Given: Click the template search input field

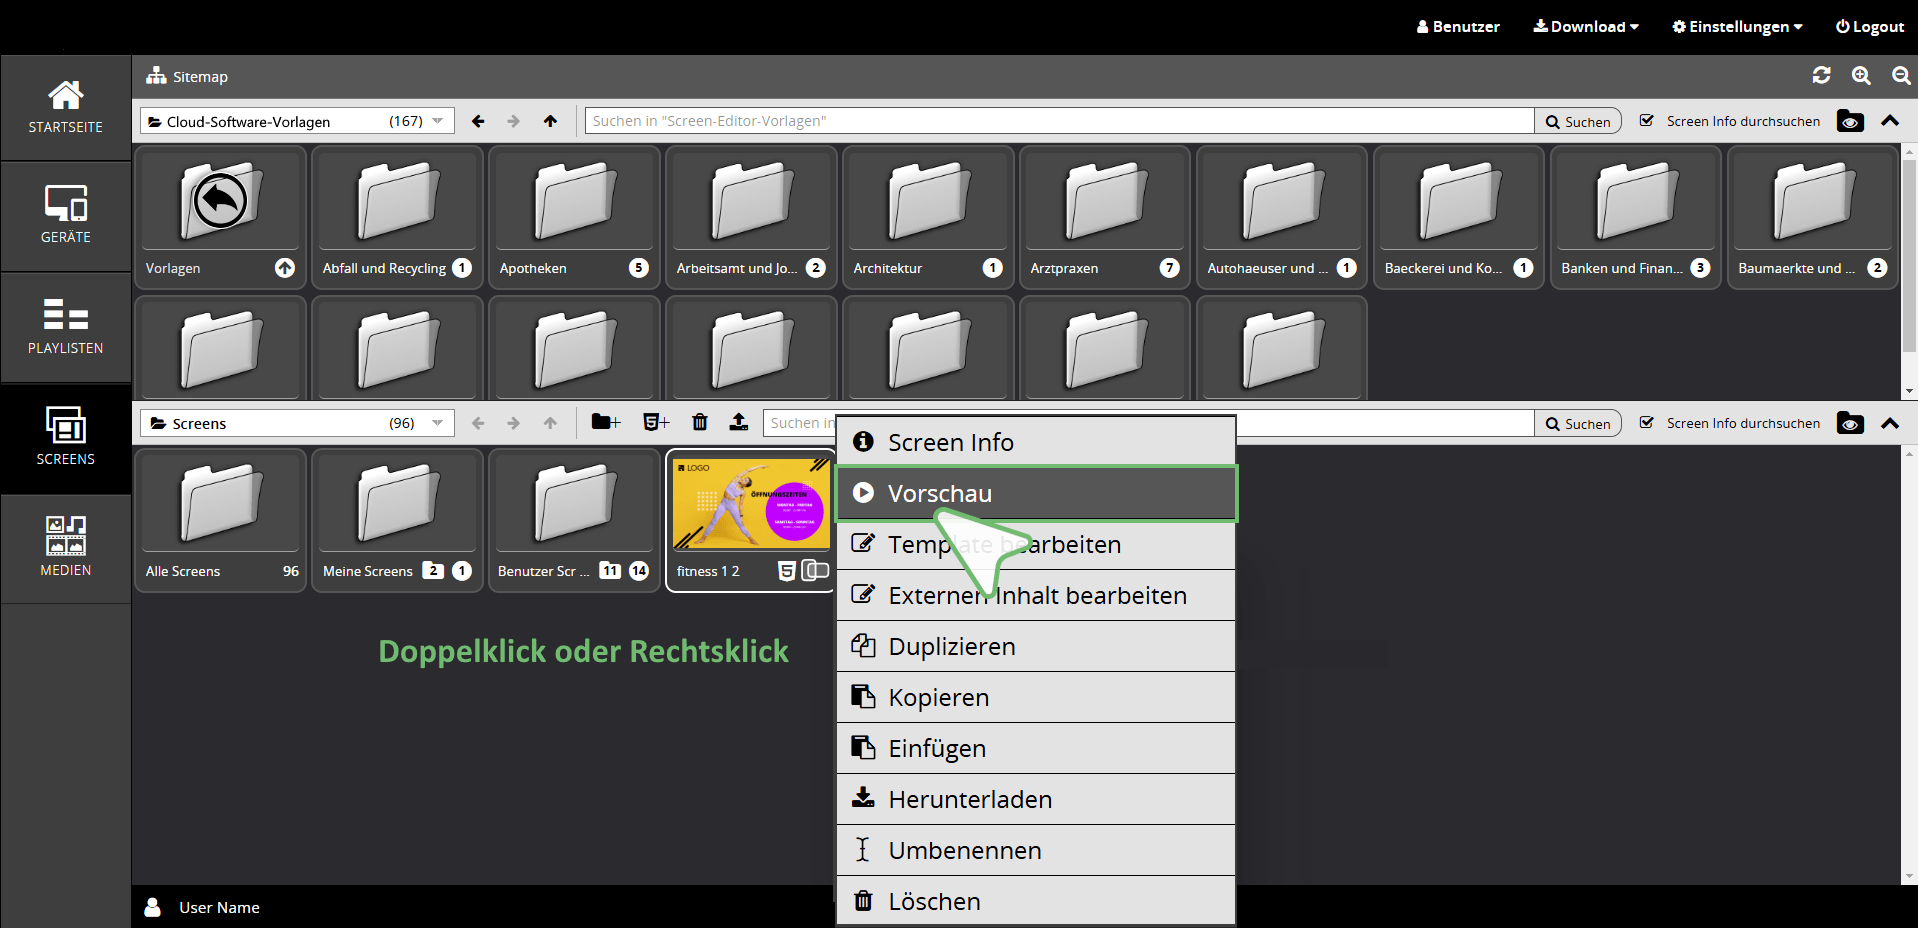Looking at the screenshot, I should coord(1058,121).
